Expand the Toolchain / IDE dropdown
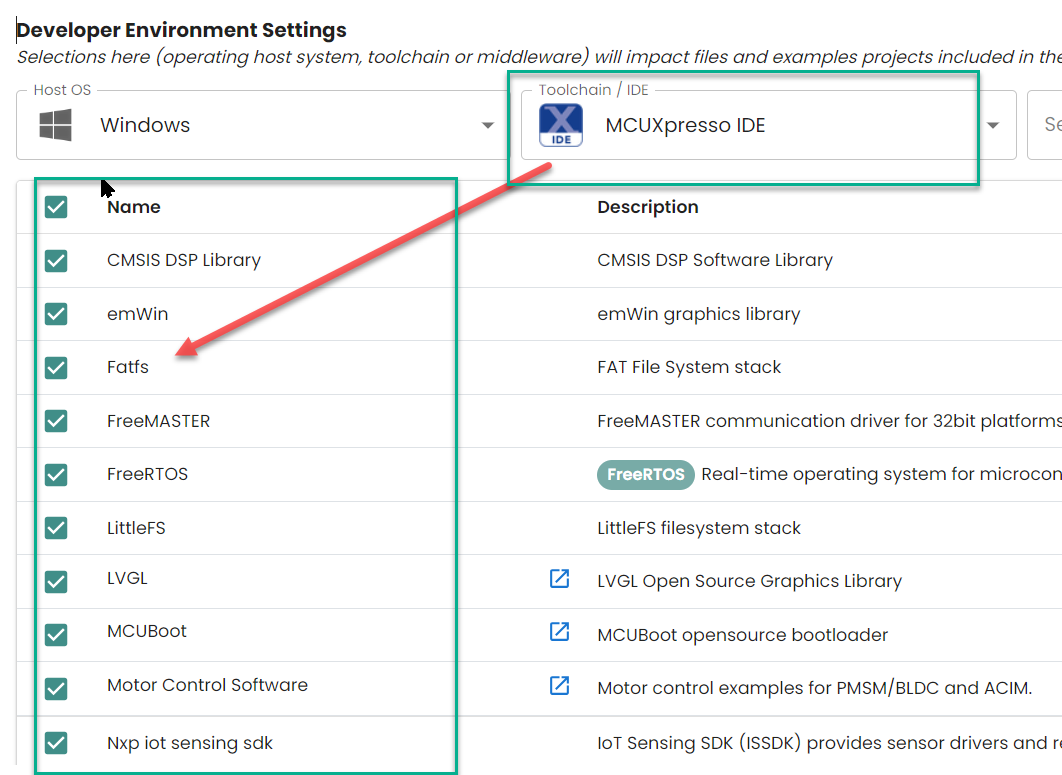This screenshot has width=1062, height=775. tap(992, 124)
